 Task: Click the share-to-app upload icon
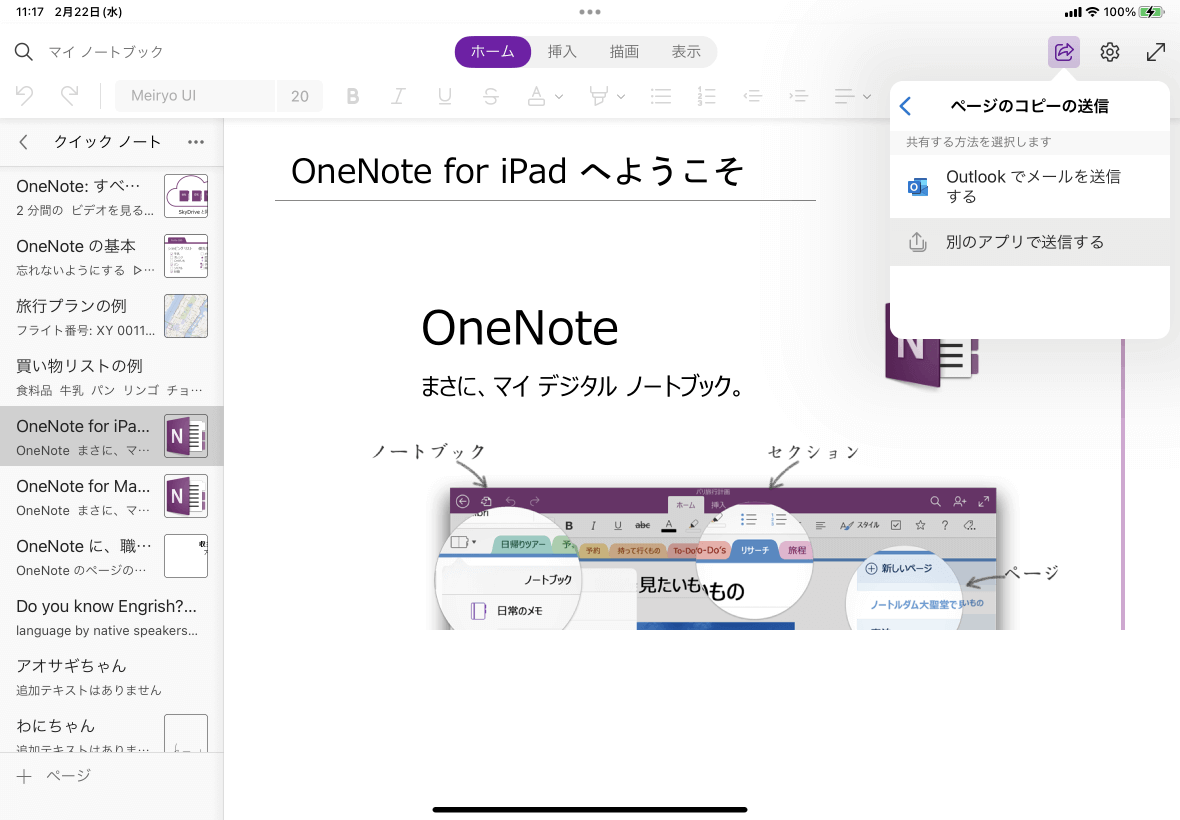click(917, 242)
